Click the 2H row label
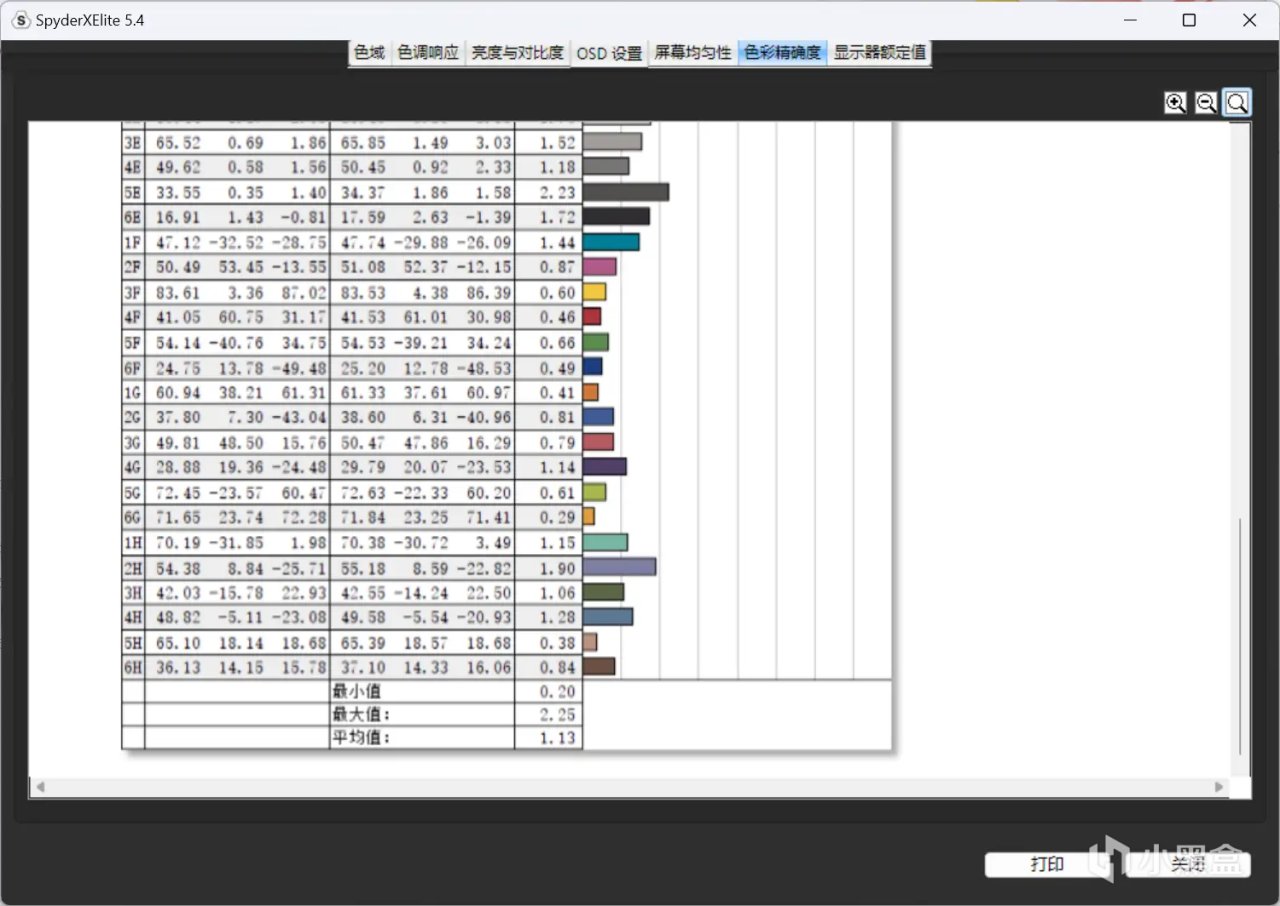The image size is (1280, 906). click(x=133, y=567)
